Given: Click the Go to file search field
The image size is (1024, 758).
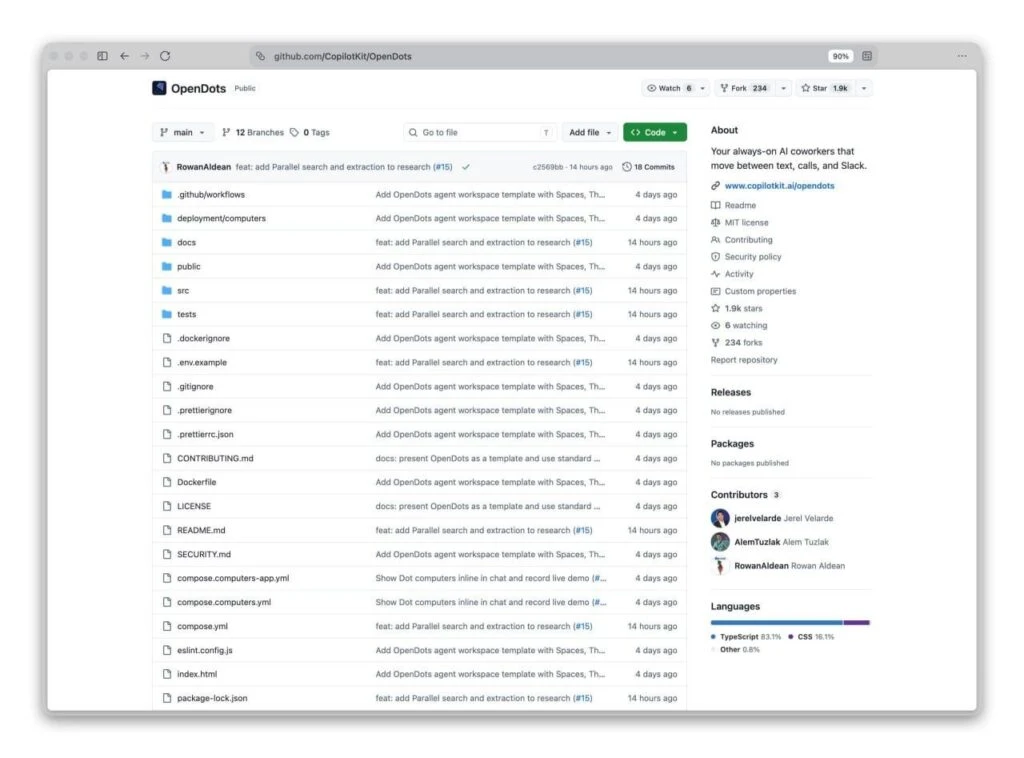Looking at the screenshot, I should coord(480,133).
